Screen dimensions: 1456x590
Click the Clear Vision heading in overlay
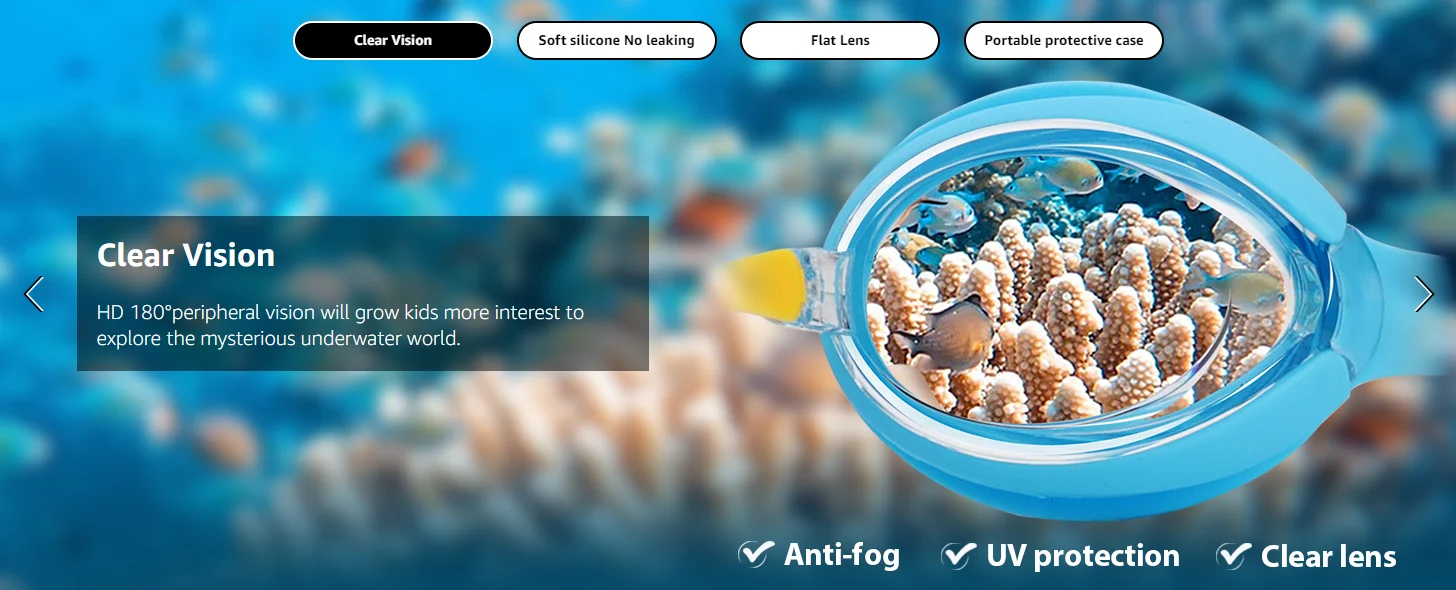[x=186, y=255]
